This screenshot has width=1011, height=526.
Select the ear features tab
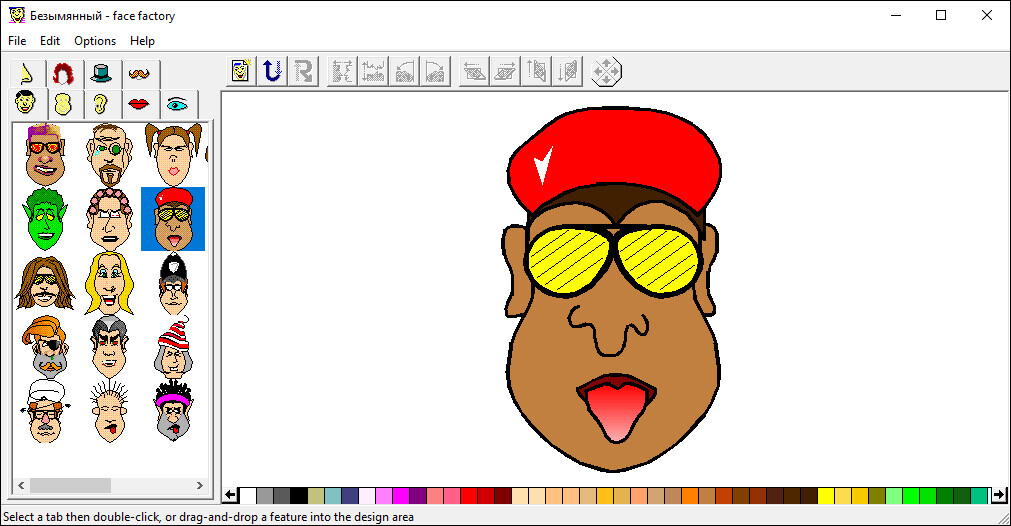pos(100,104)
